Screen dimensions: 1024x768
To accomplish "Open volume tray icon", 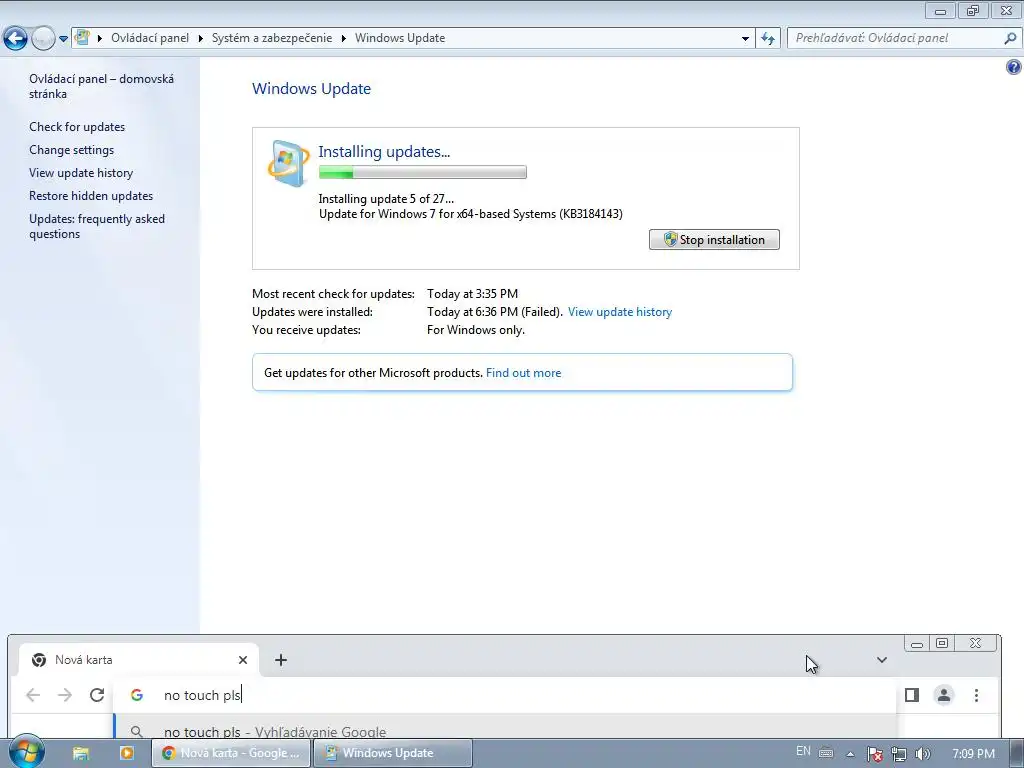I will (923, 754).
